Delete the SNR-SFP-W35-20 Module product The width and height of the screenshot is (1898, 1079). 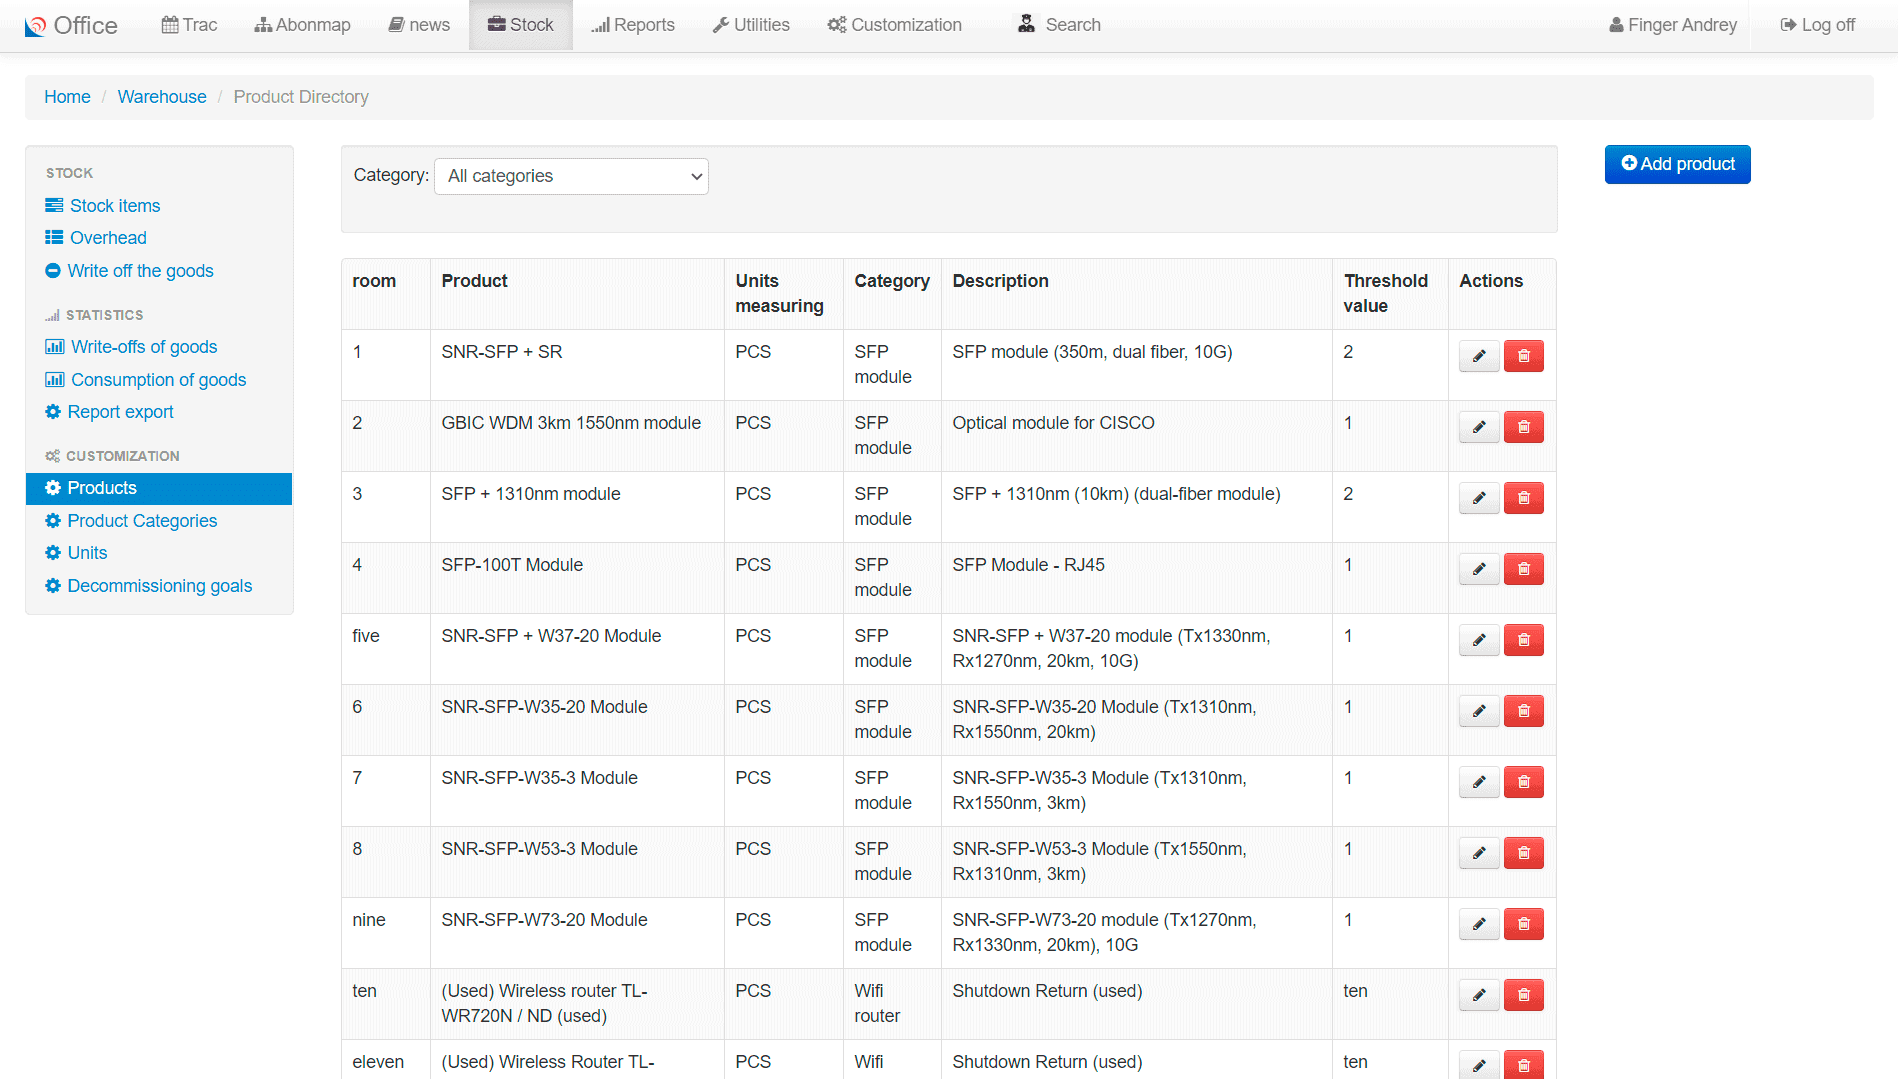click(x=1524, y=711)
